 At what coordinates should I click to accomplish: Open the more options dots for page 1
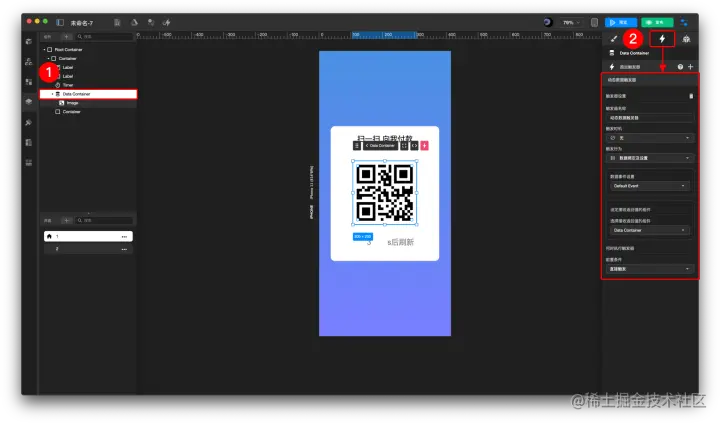point(124,237)
